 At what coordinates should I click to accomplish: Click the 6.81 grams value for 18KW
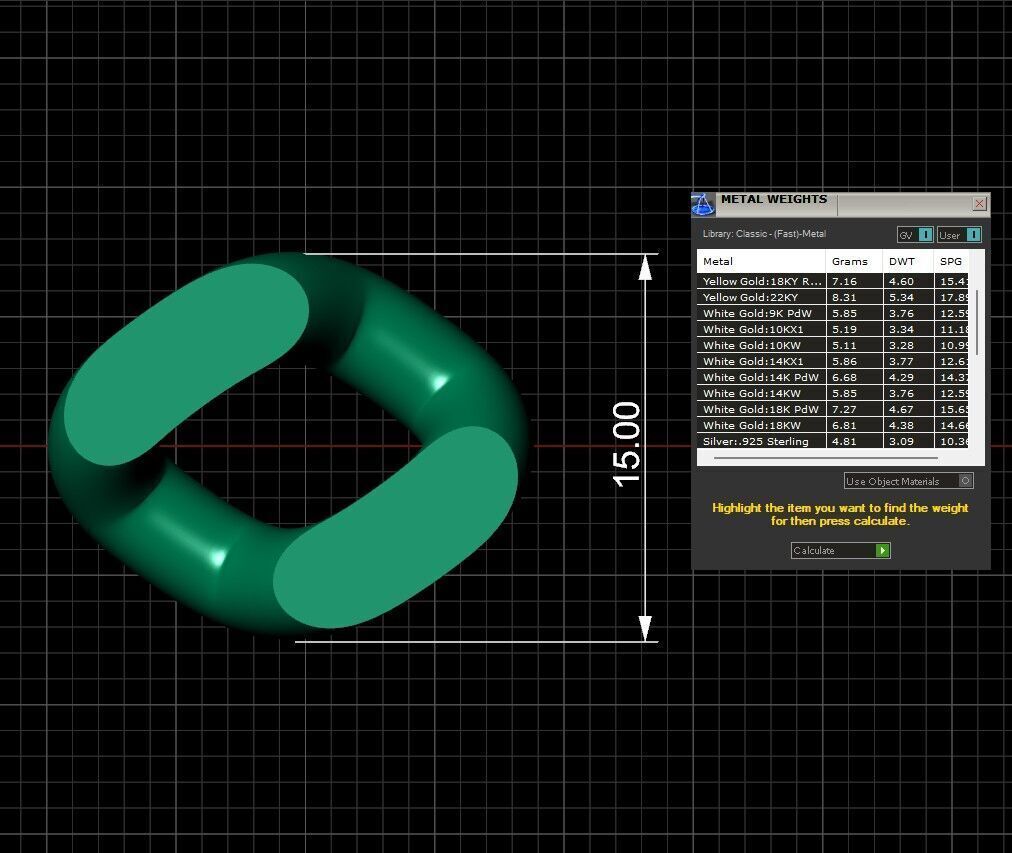(x=844, y=425)
